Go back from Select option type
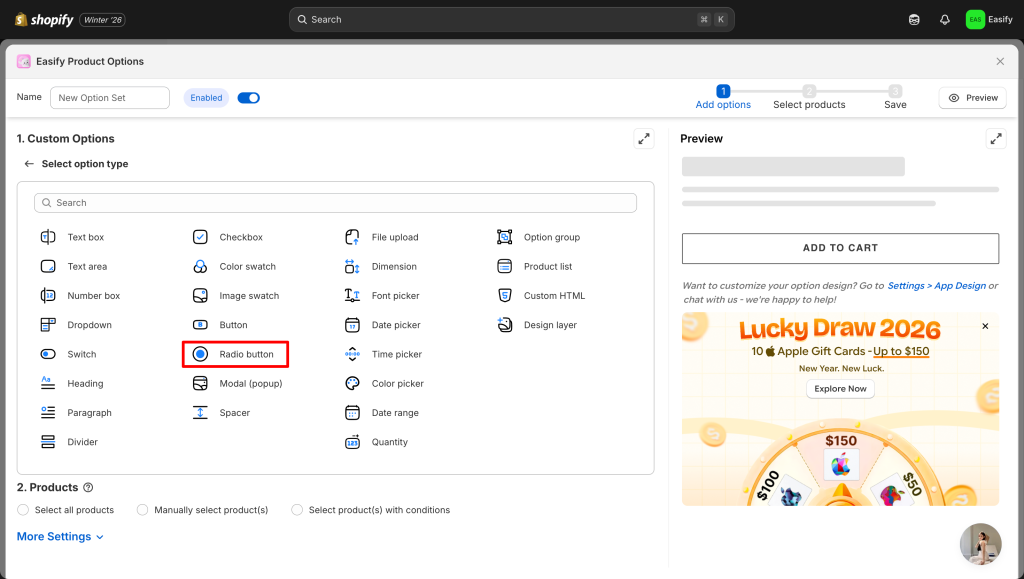The height and width of the screenshot is (579, 1024). click(x=29, y=164)
